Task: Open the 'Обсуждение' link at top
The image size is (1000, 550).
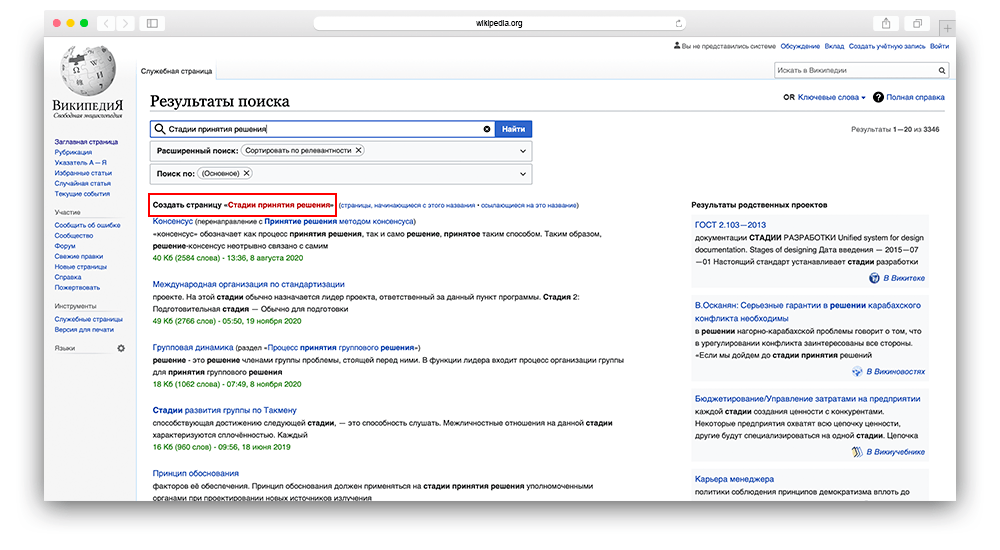Action: [800, 46]
